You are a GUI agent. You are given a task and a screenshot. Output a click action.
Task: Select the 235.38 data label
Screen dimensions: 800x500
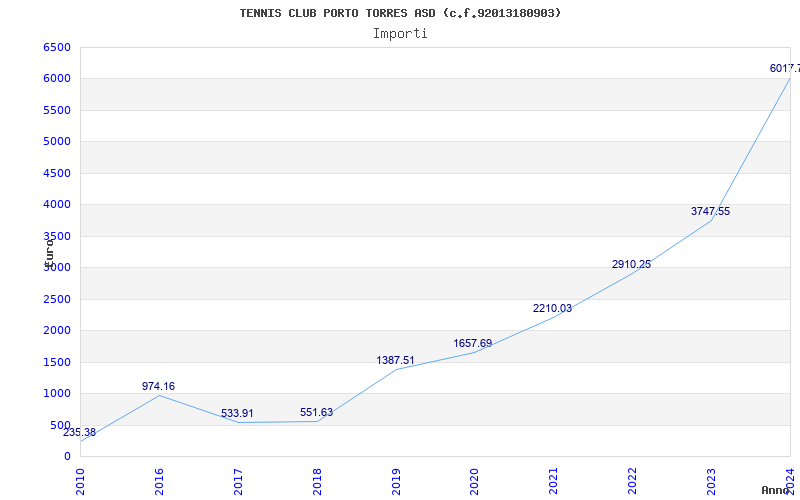tap(79, 433)
